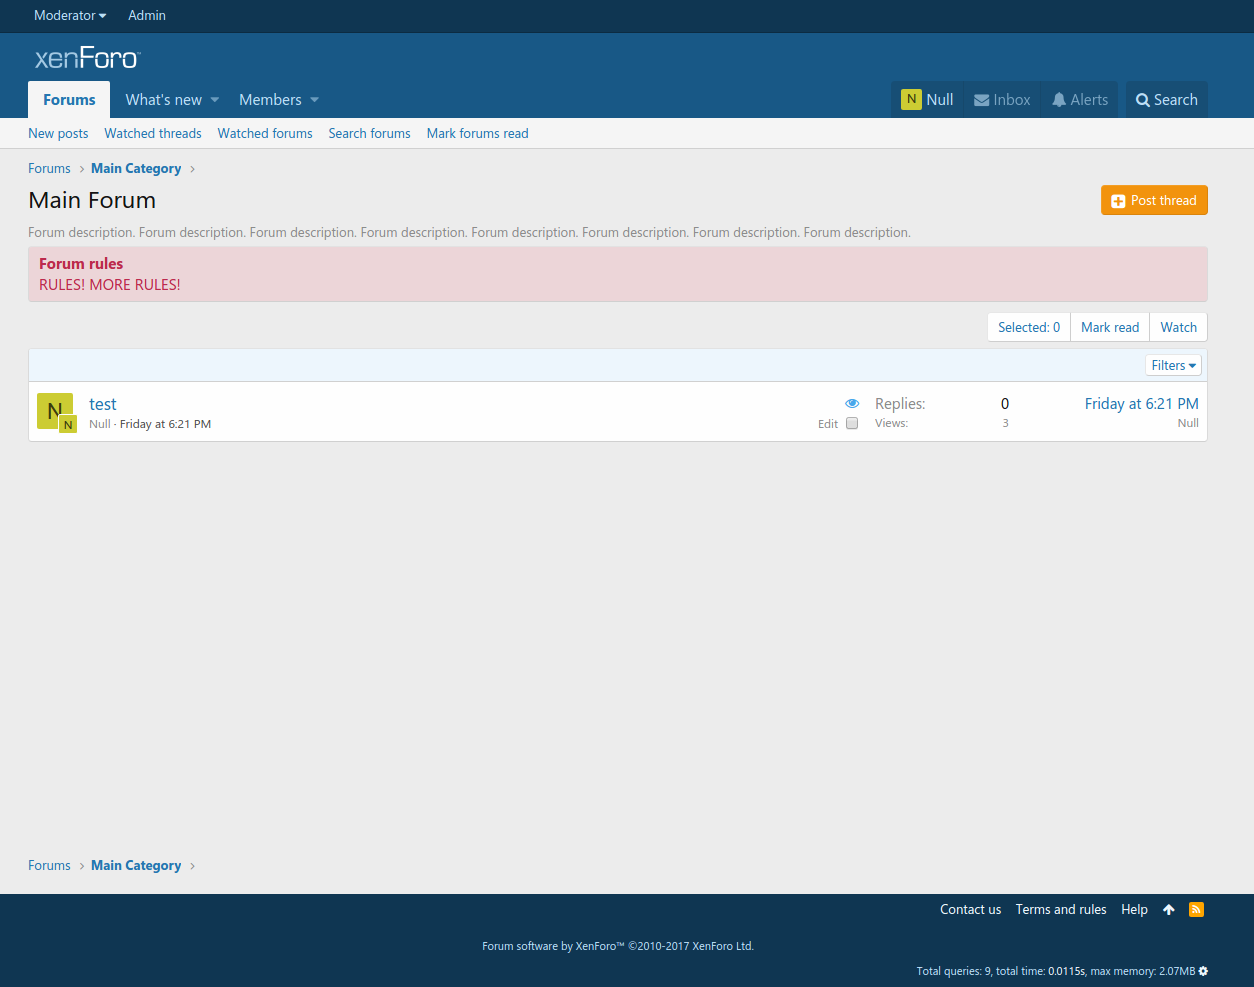Click the Forum software by XenForo link
This screenshot has width=1254, height=987.
(x=618, y=946)
